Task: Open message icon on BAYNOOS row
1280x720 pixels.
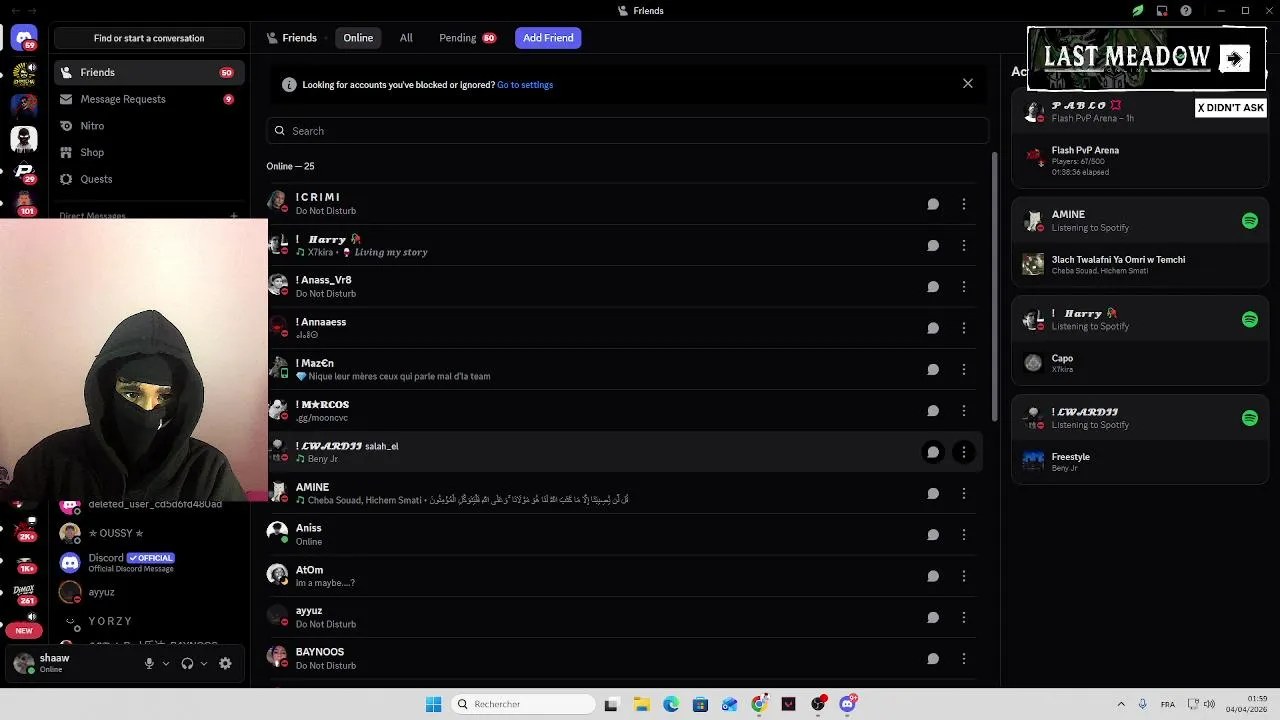Action: [933, 659]
